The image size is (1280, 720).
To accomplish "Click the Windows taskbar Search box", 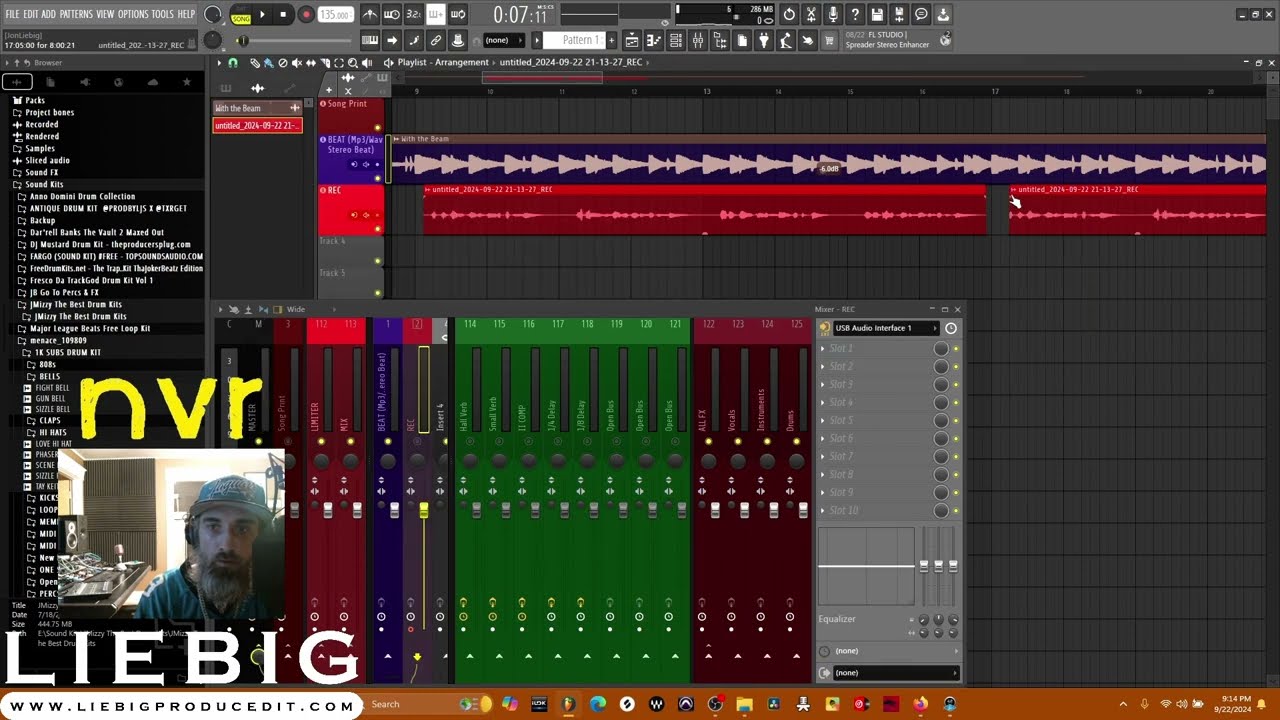I will [408, 704].
